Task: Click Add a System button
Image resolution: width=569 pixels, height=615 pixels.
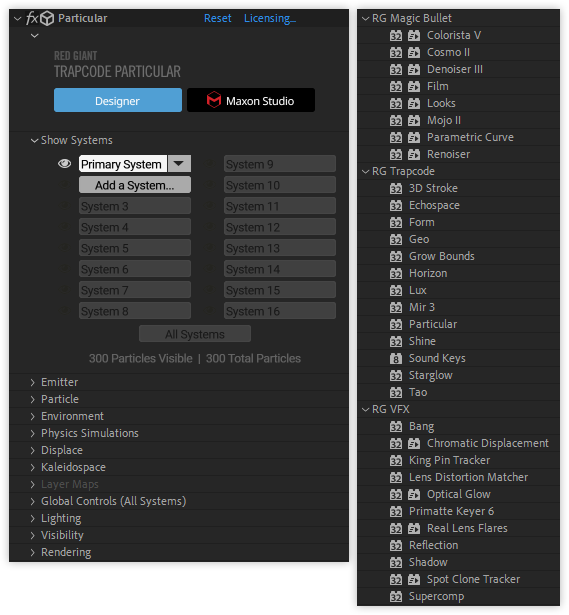Action: click(135, 185)
